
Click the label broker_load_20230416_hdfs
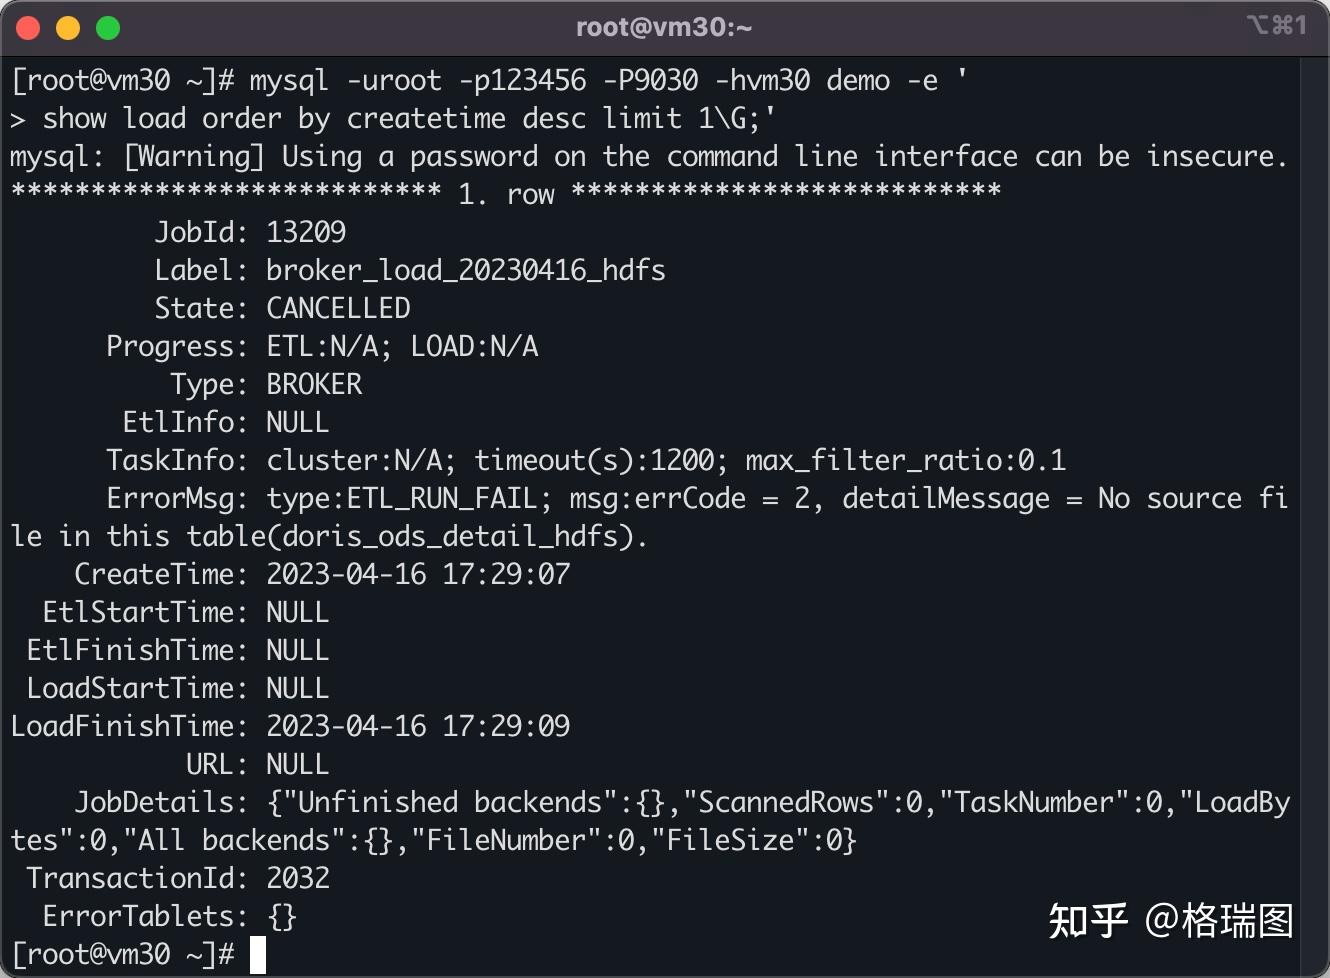click(466, 270)
